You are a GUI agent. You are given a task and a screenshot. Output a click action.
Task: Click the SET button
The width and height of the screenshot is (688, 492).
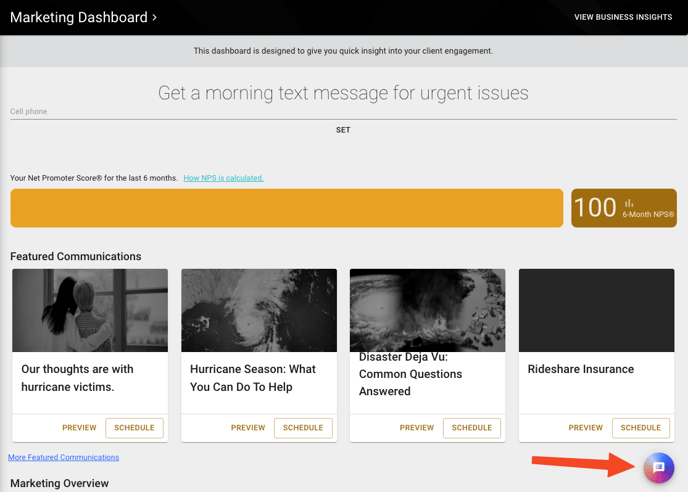[343, 130]
